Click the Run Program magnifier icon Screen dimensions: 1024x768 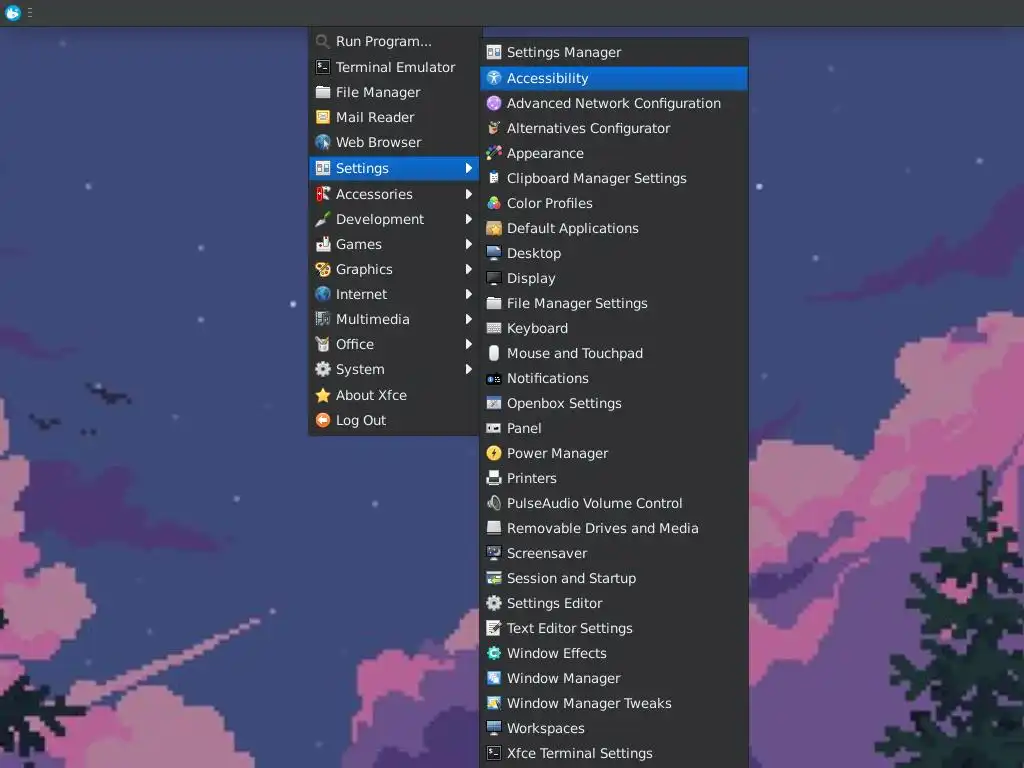click(x=323, y=42)
